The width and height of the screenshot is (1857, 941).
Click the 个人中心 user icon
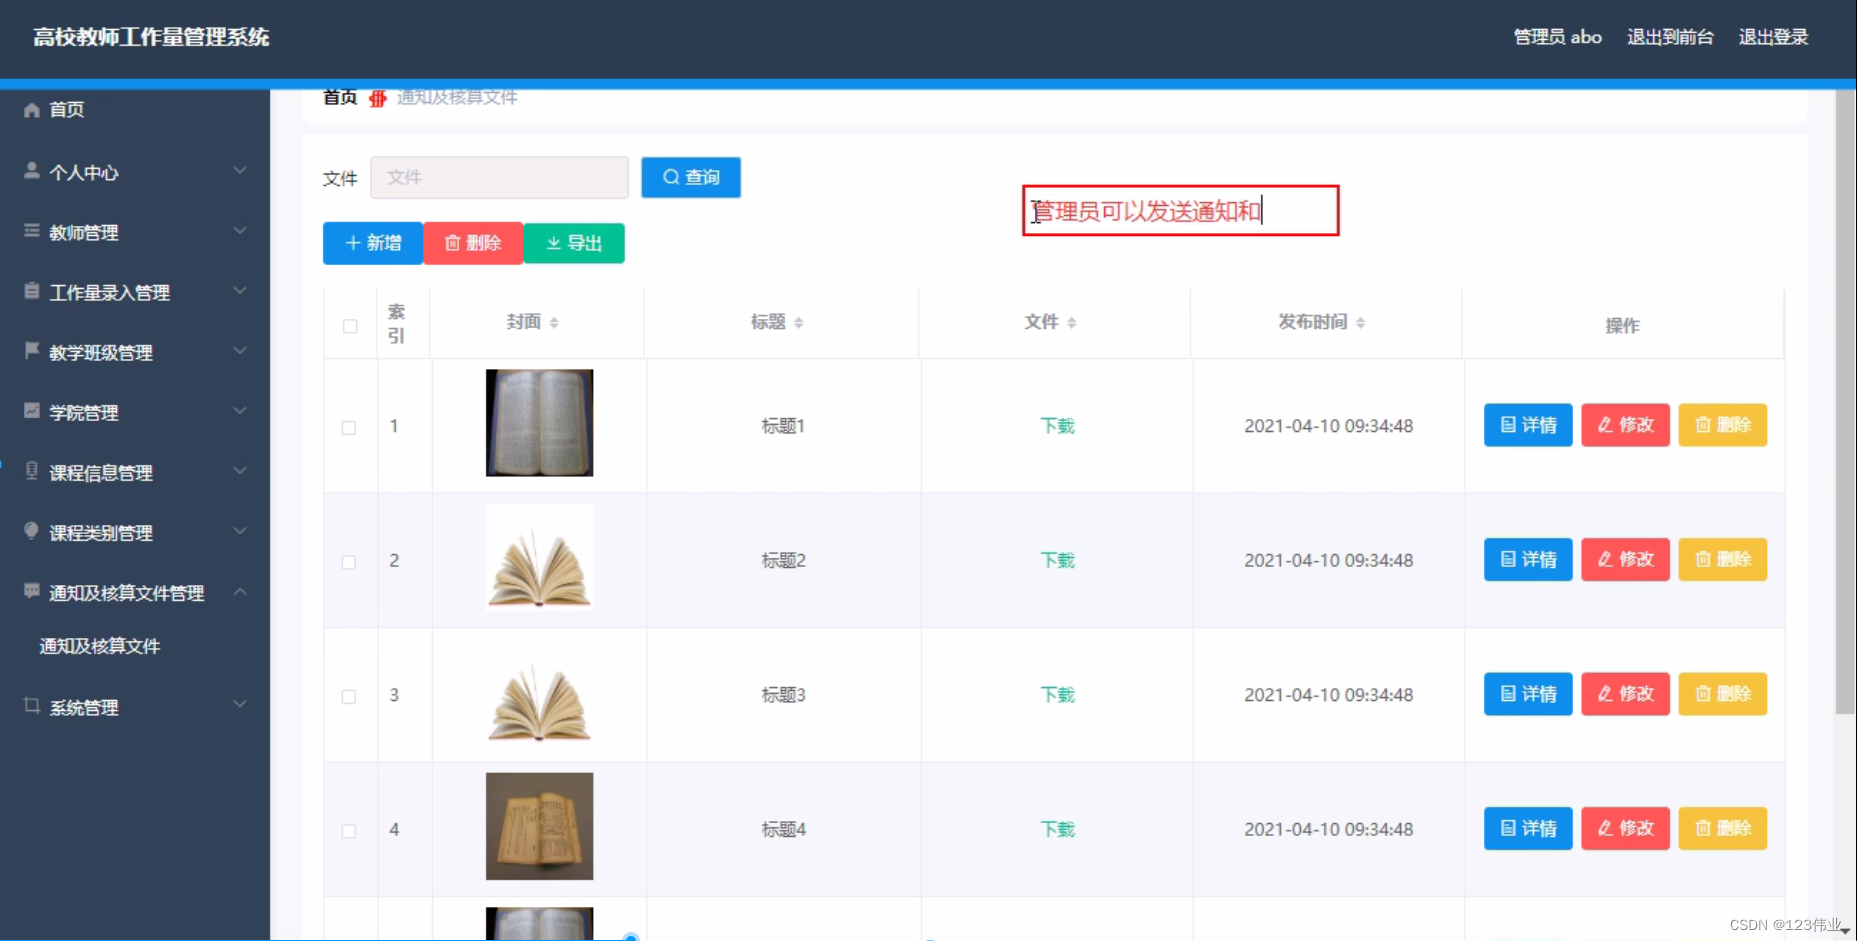[x=31, y=171]
